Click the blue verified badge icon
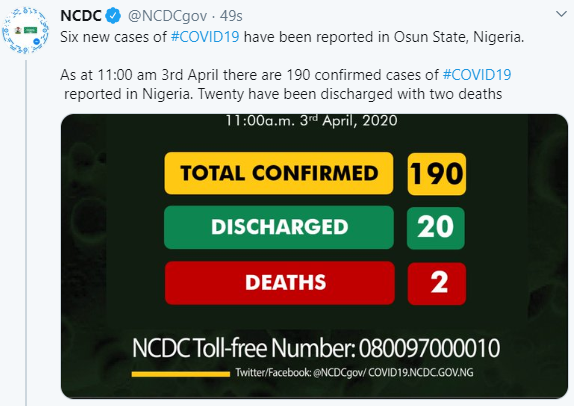 [113, 16]
